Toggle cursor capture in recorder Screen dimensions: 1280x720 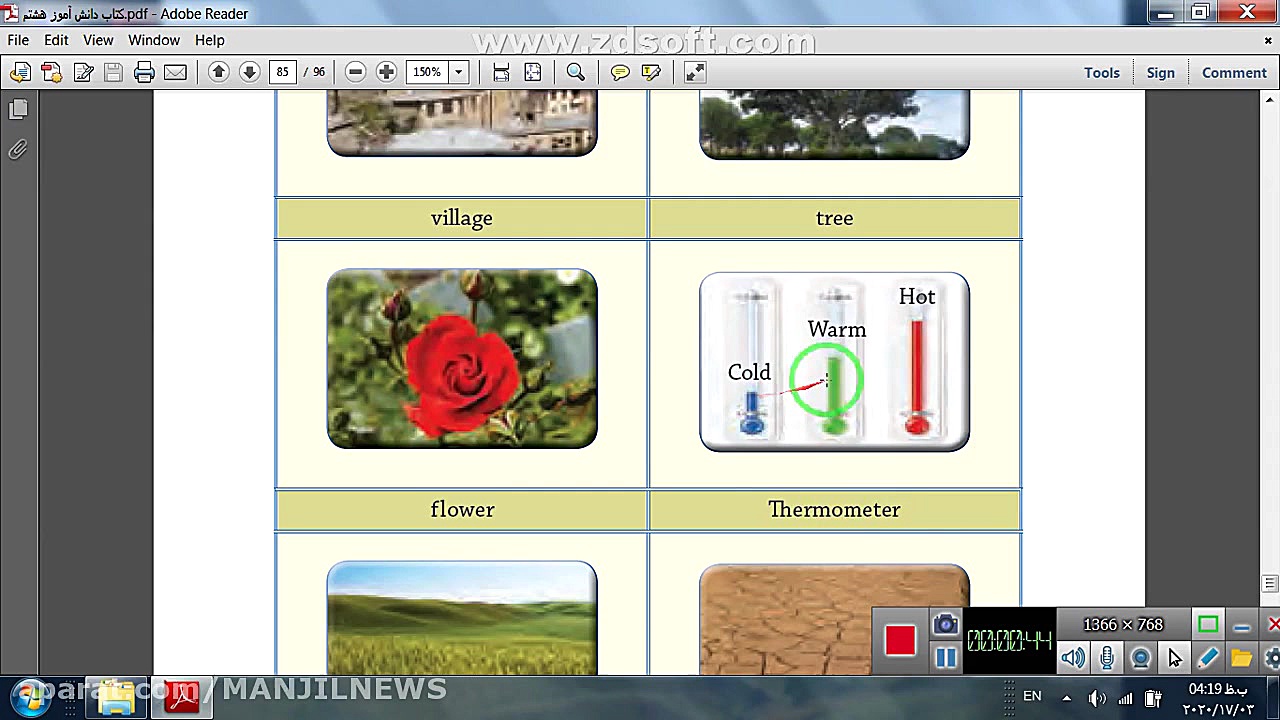(1175, 657)
